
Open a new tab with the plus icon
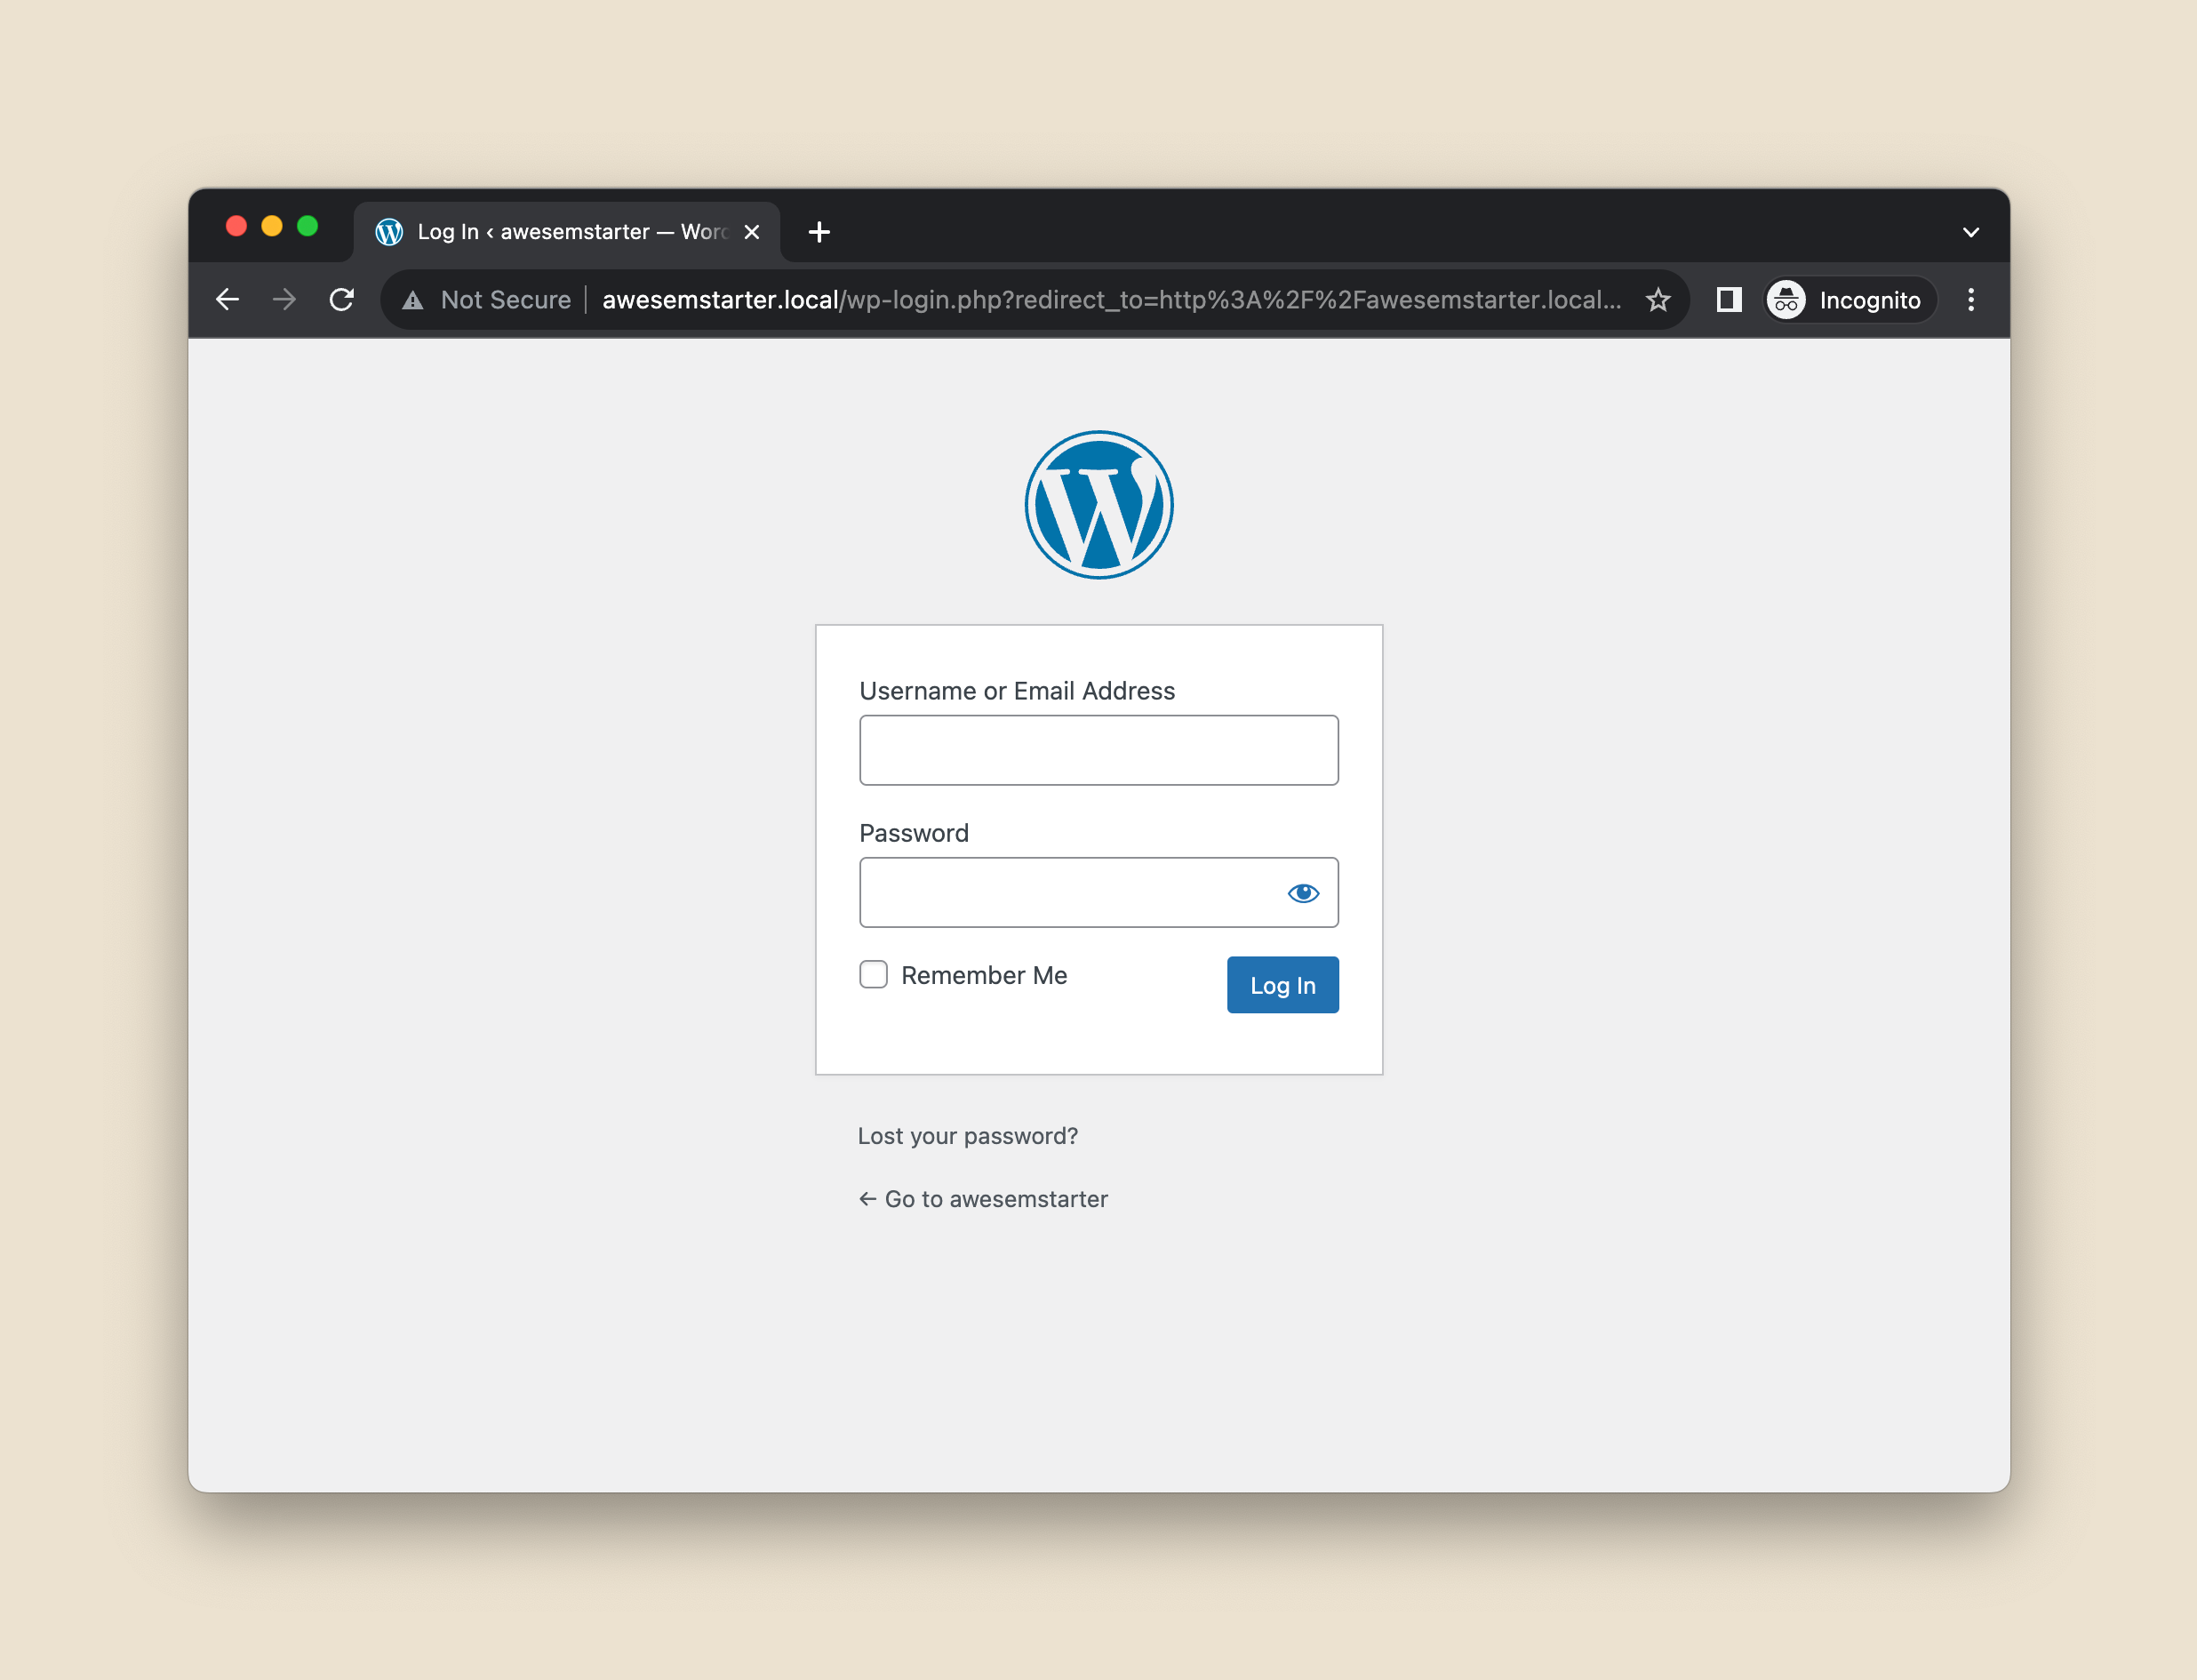(819, 232)
